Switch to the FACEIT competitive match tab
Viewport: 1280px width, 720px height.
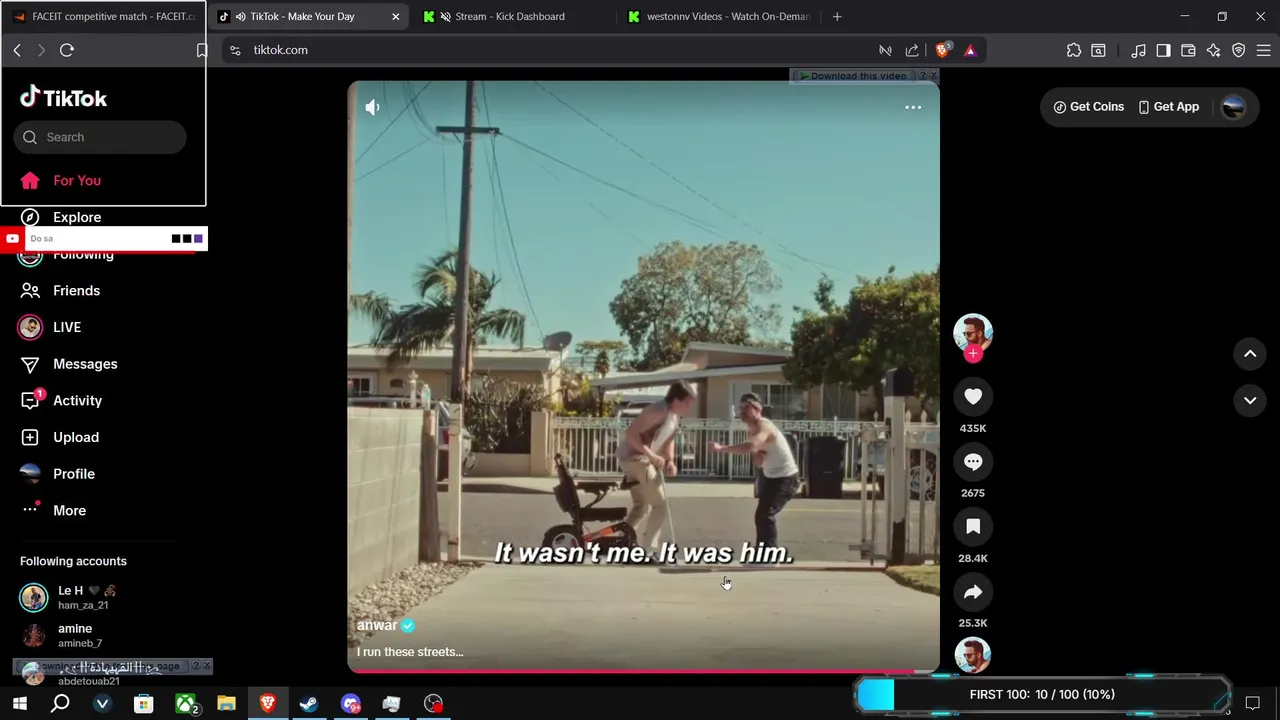[x=104, y=16]
